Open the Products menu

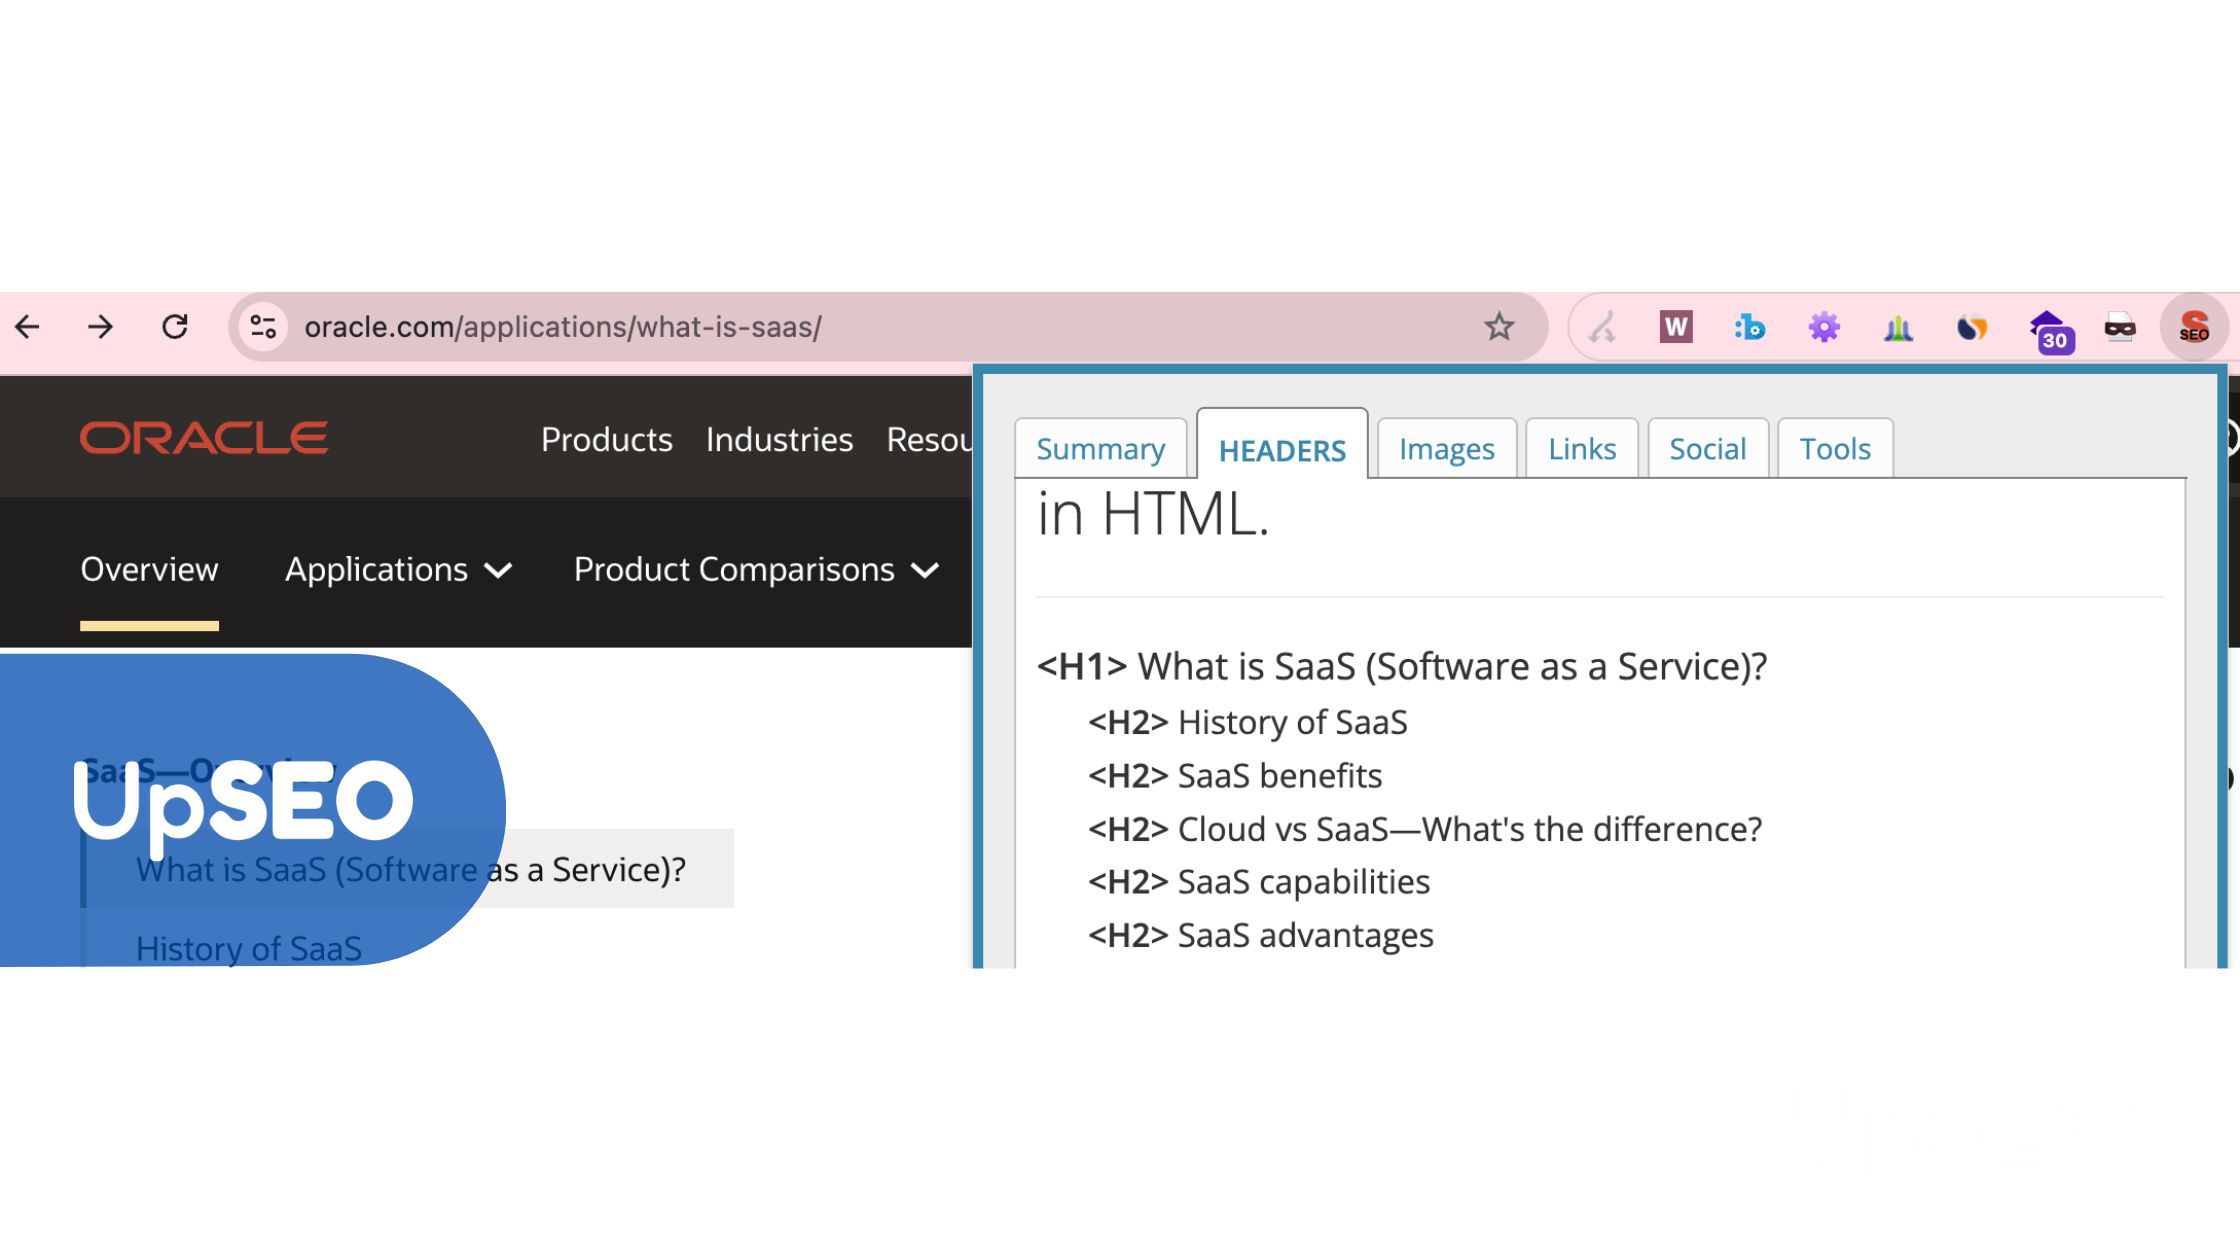click(x=607, y=440)
